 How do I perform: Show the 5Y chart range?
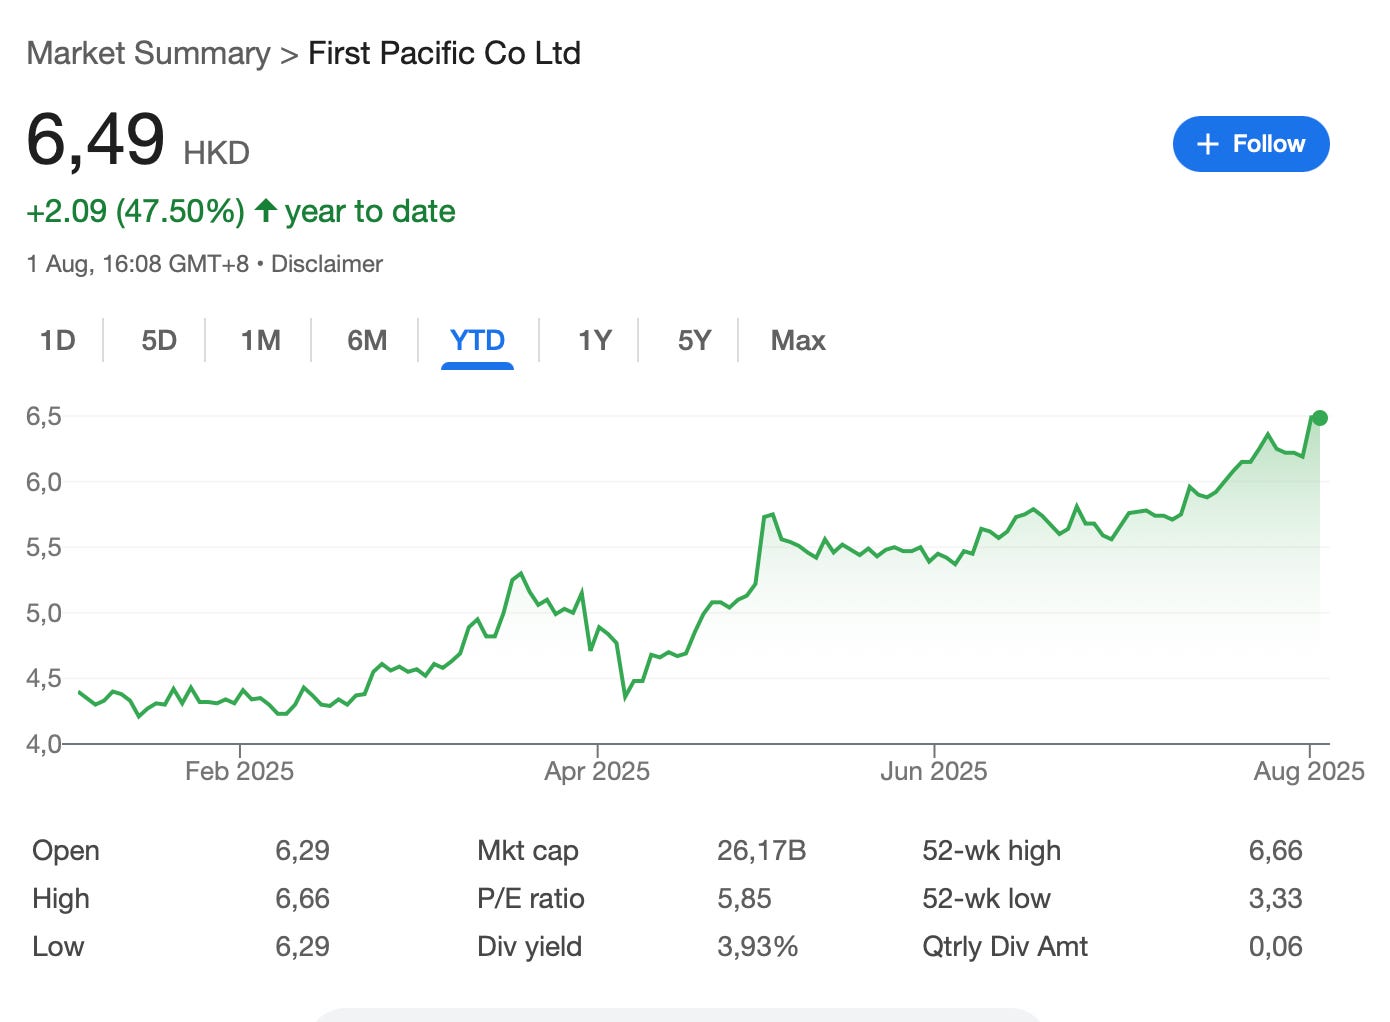pos(694,341)
